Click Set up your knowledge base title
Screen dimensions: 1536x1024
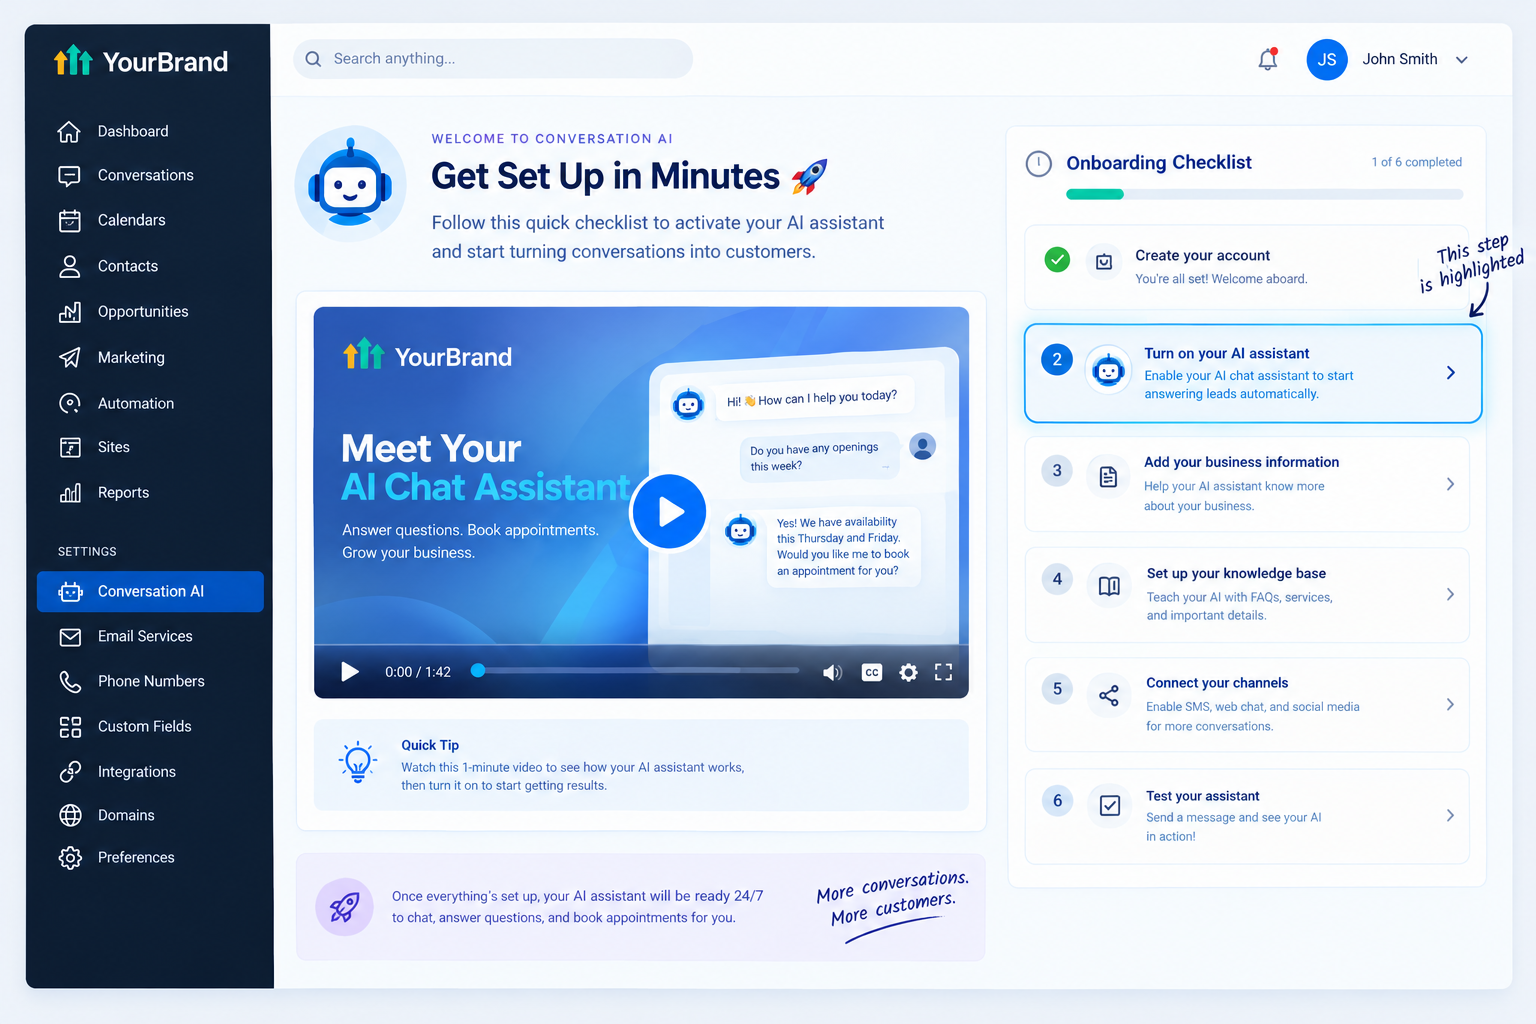click(1236, 573)
